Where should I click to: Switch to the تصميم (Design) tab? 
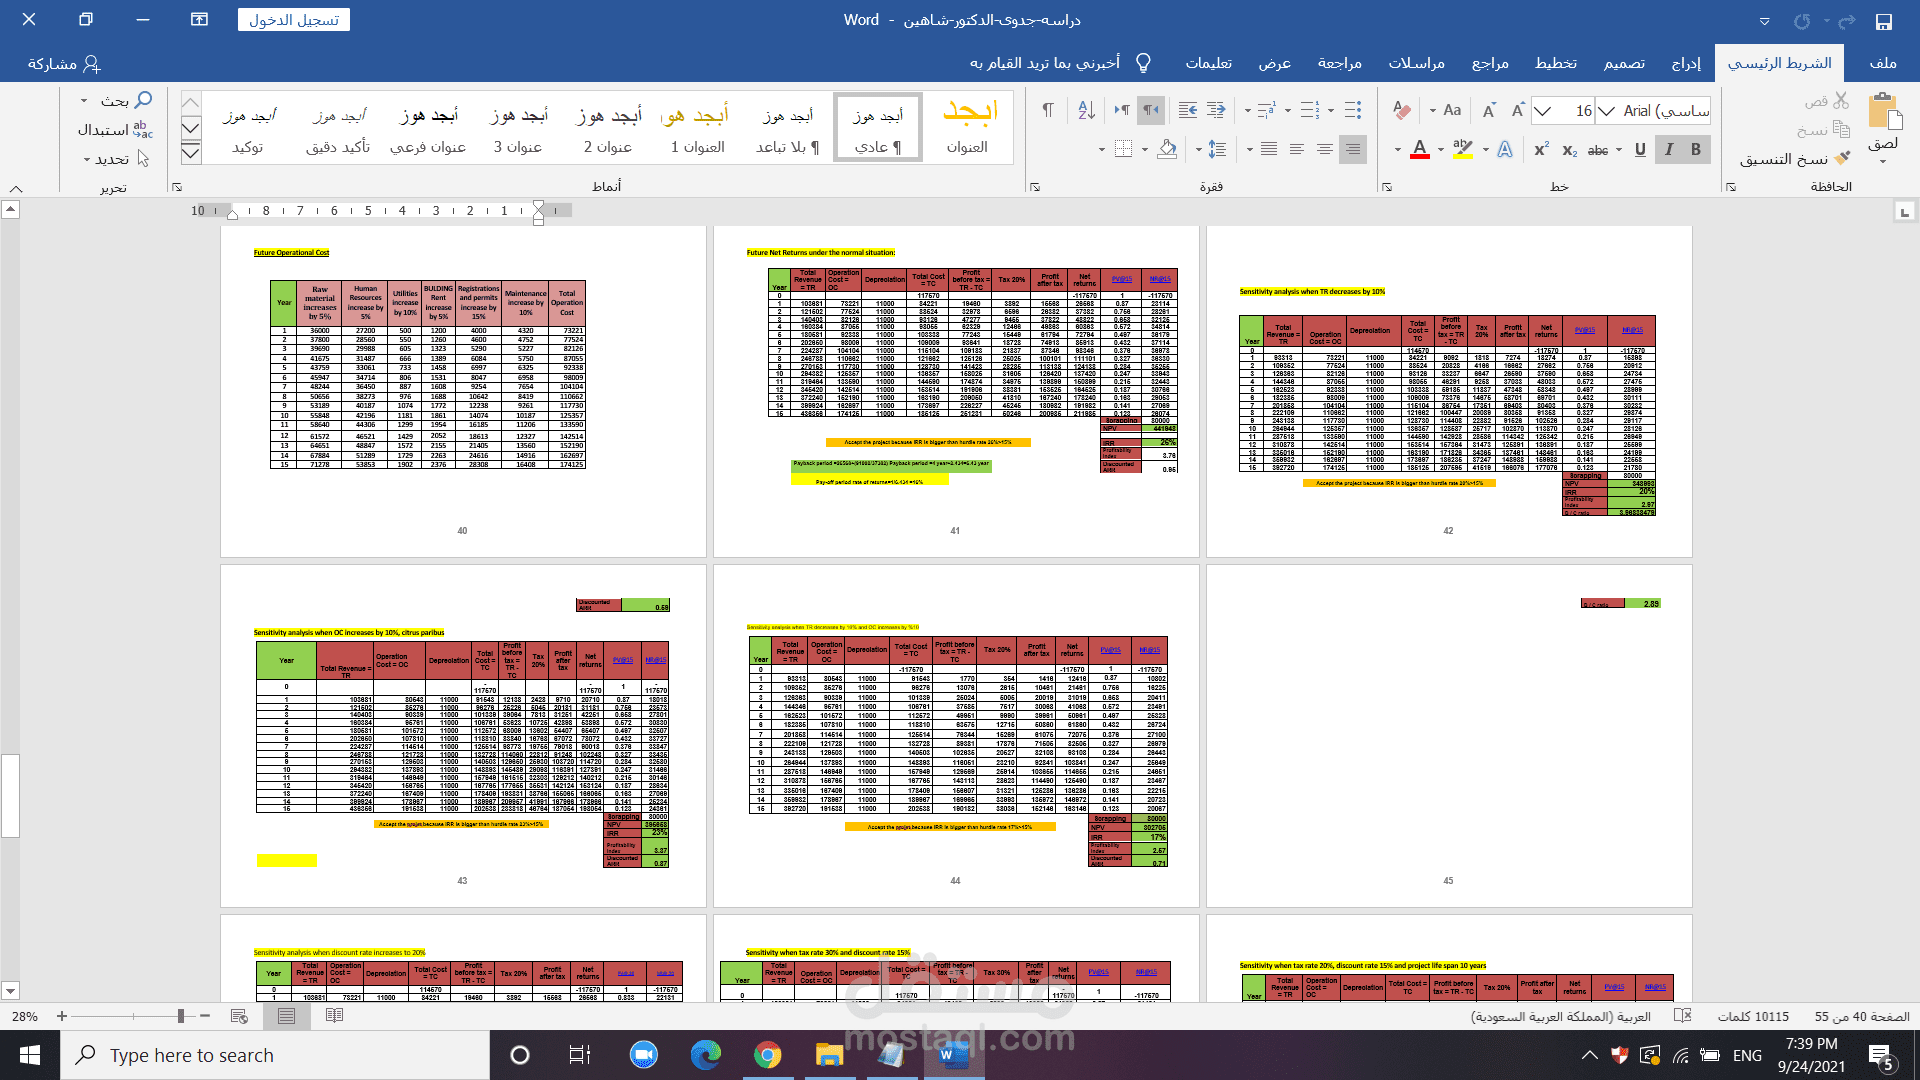point(1624,63)
